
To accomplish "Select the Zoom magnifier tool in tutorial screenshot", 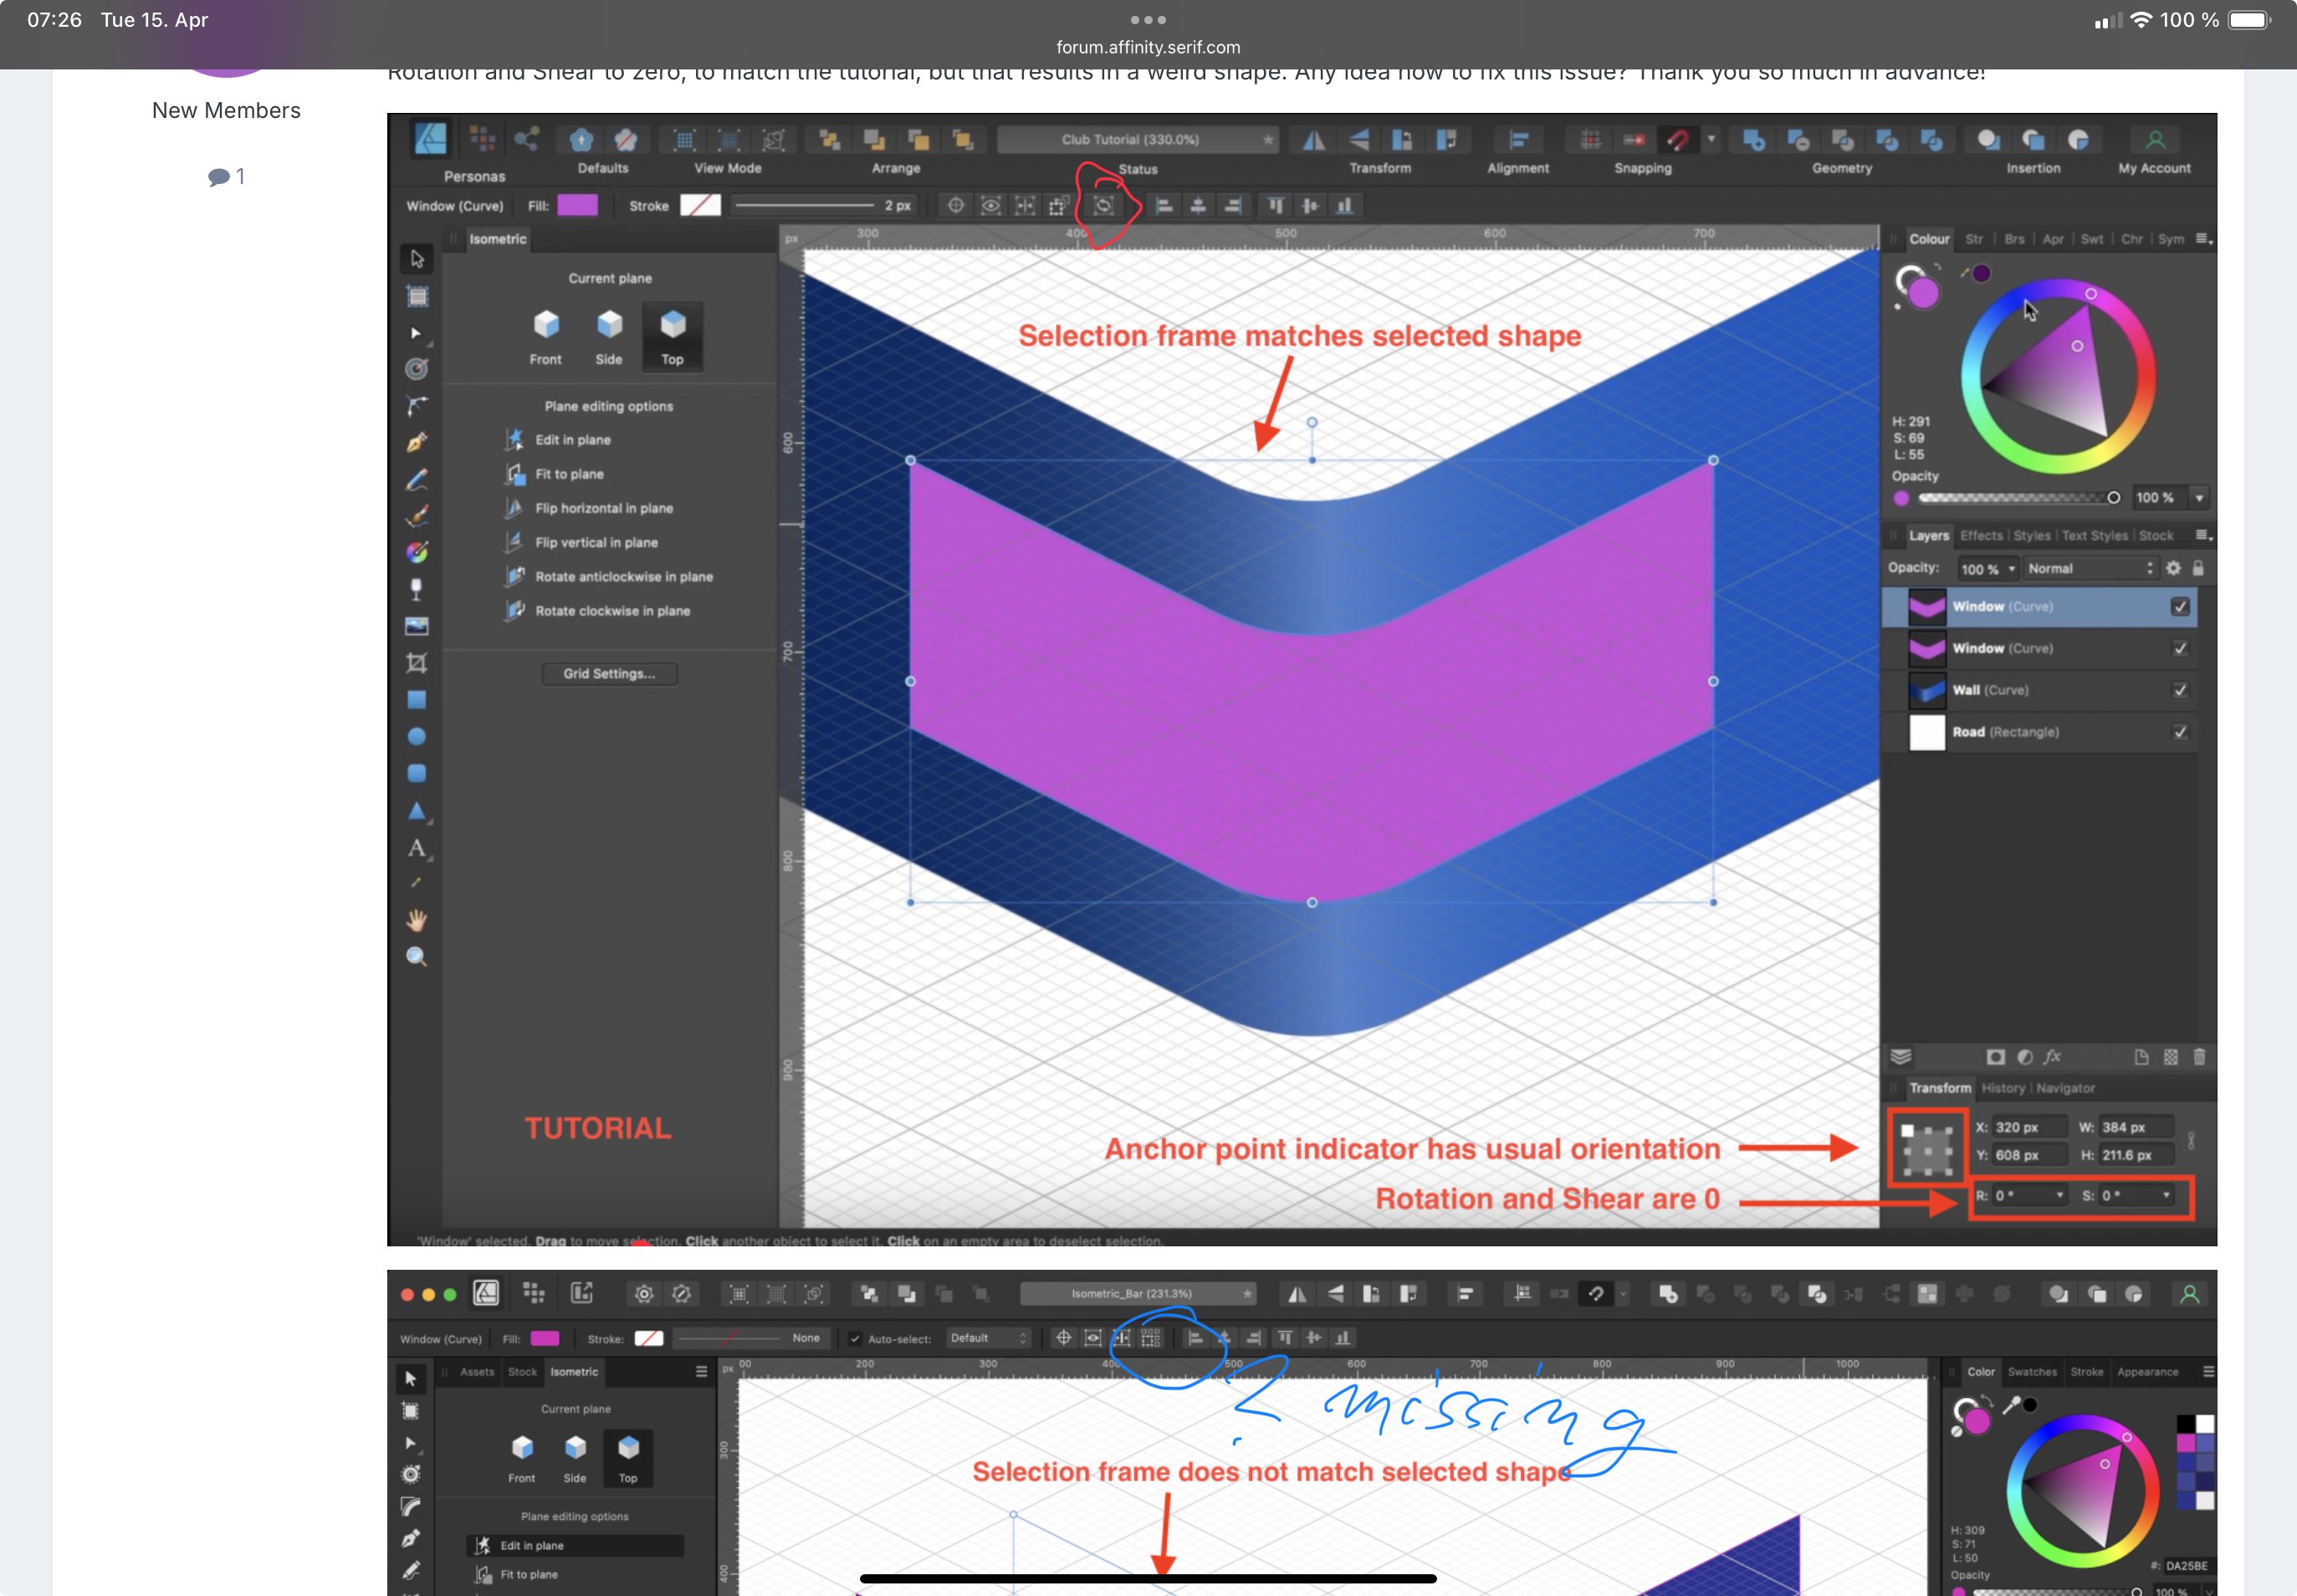I will [x=416, y=957].
